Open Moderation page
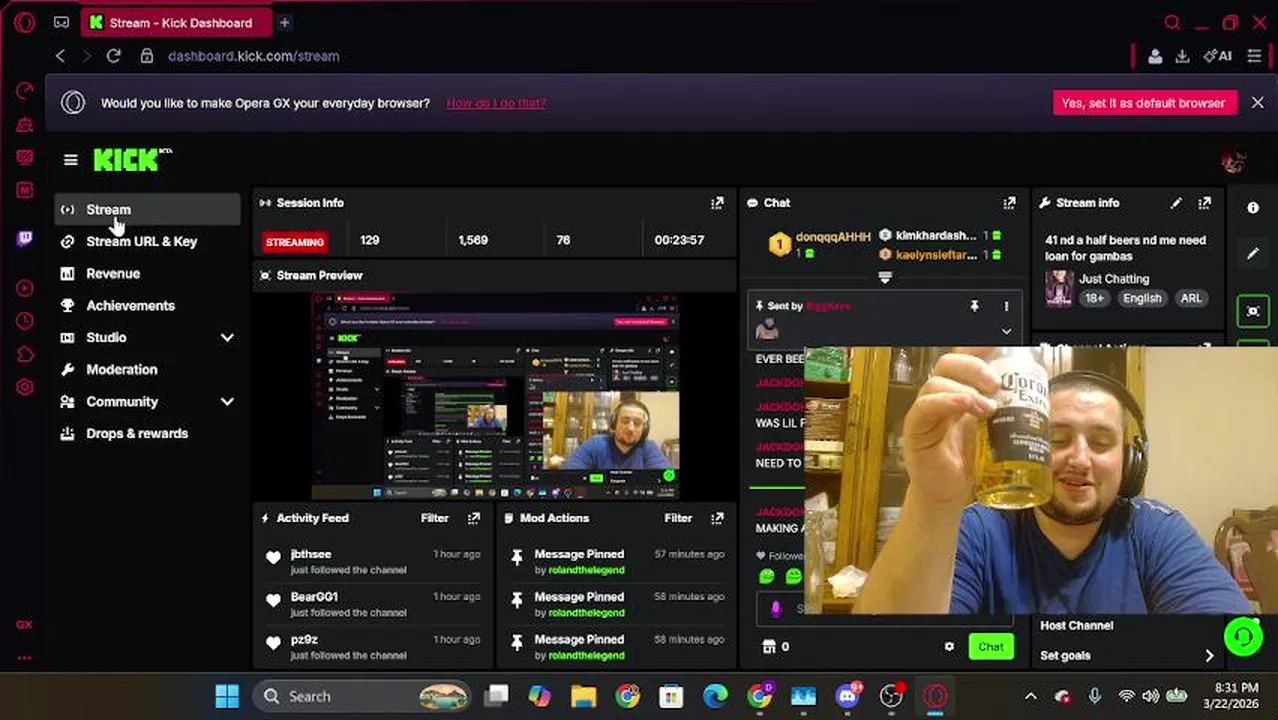1278x720 pixels. coord(148,370)
